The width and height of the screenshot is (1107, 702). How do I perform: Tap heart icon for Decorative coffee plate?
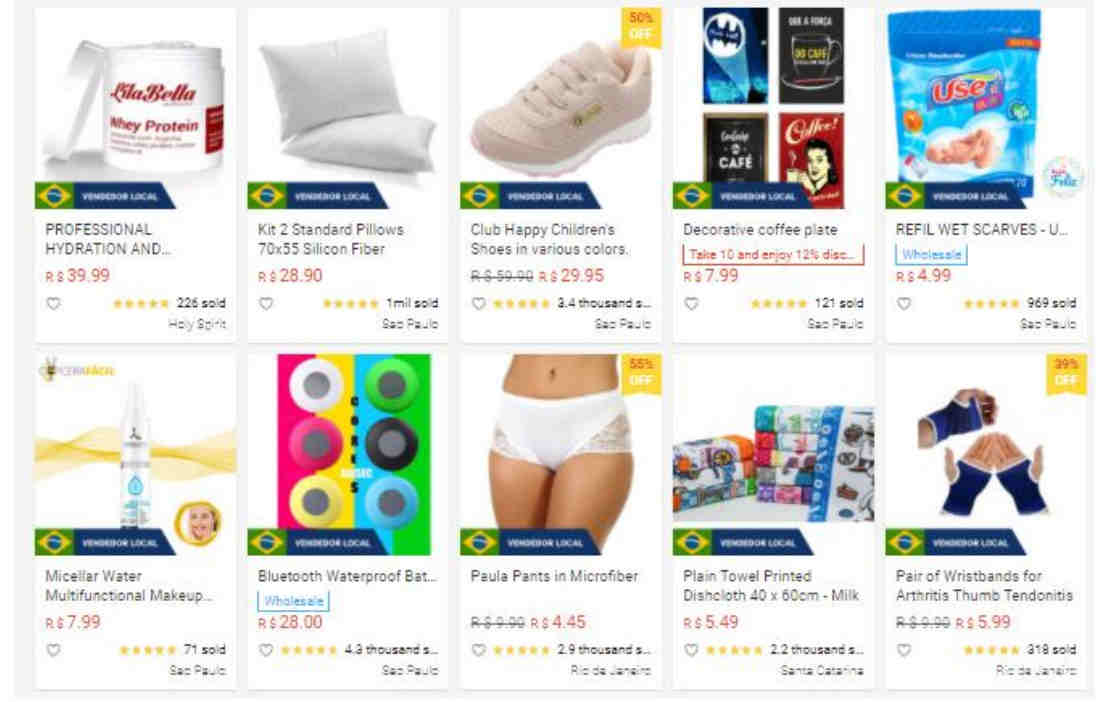(x=692, y=304)
